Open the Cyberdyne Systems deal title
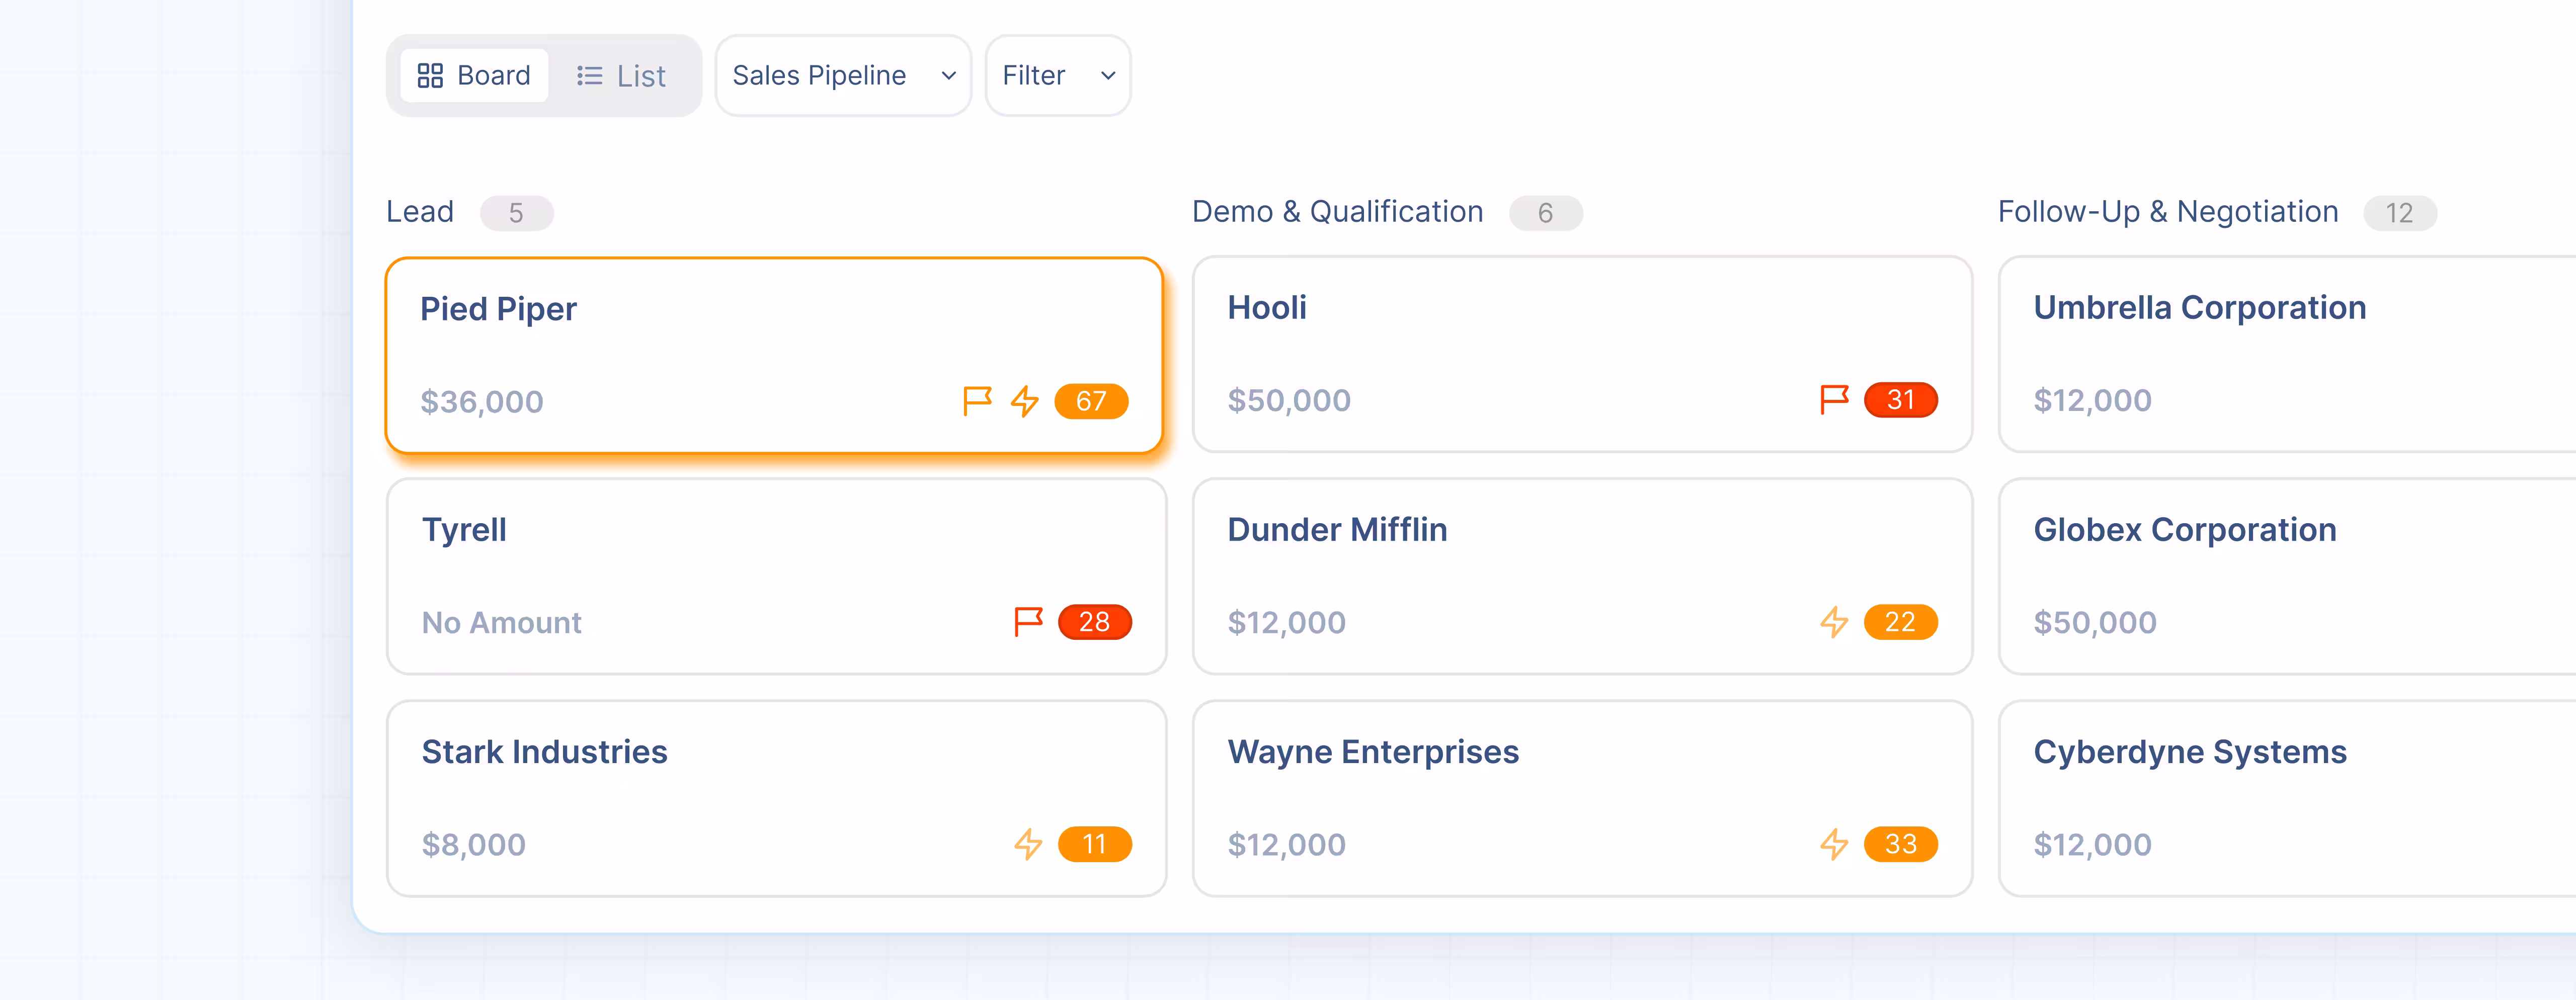 [2190, 752]
